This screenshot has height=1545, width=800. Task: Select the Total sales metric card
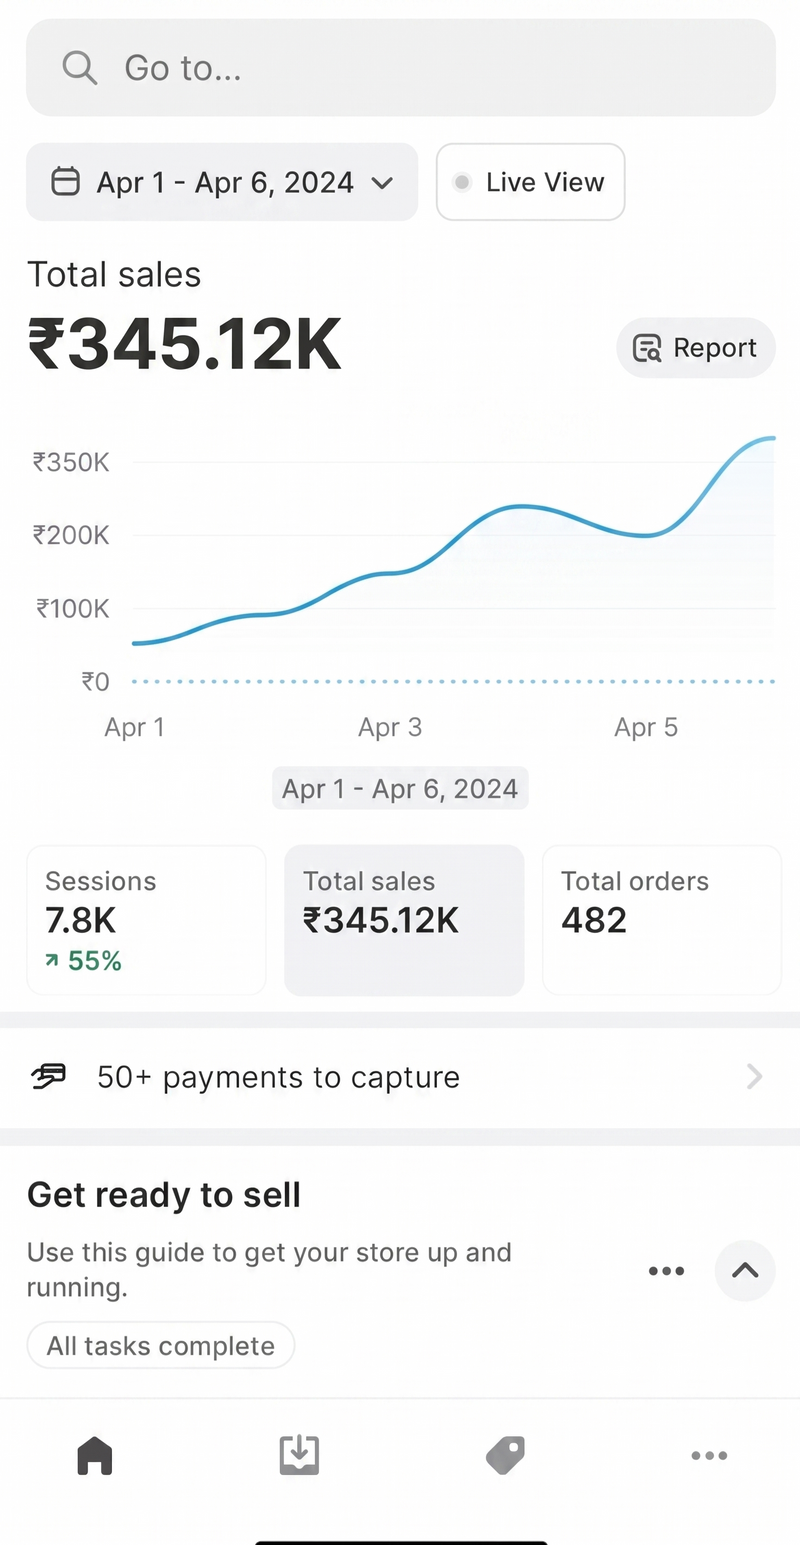(404, 920)
